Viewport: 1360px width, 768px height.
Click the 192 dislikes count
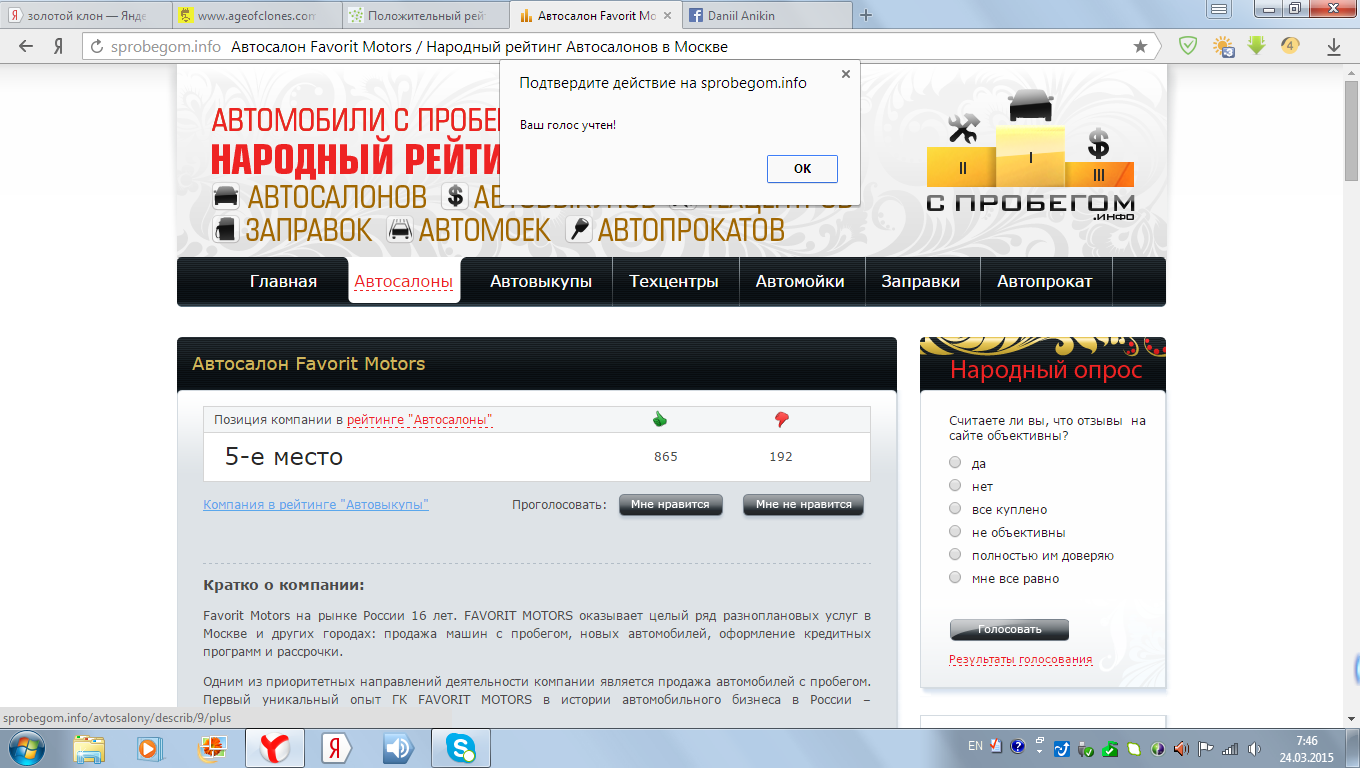(x=781, y=457)
